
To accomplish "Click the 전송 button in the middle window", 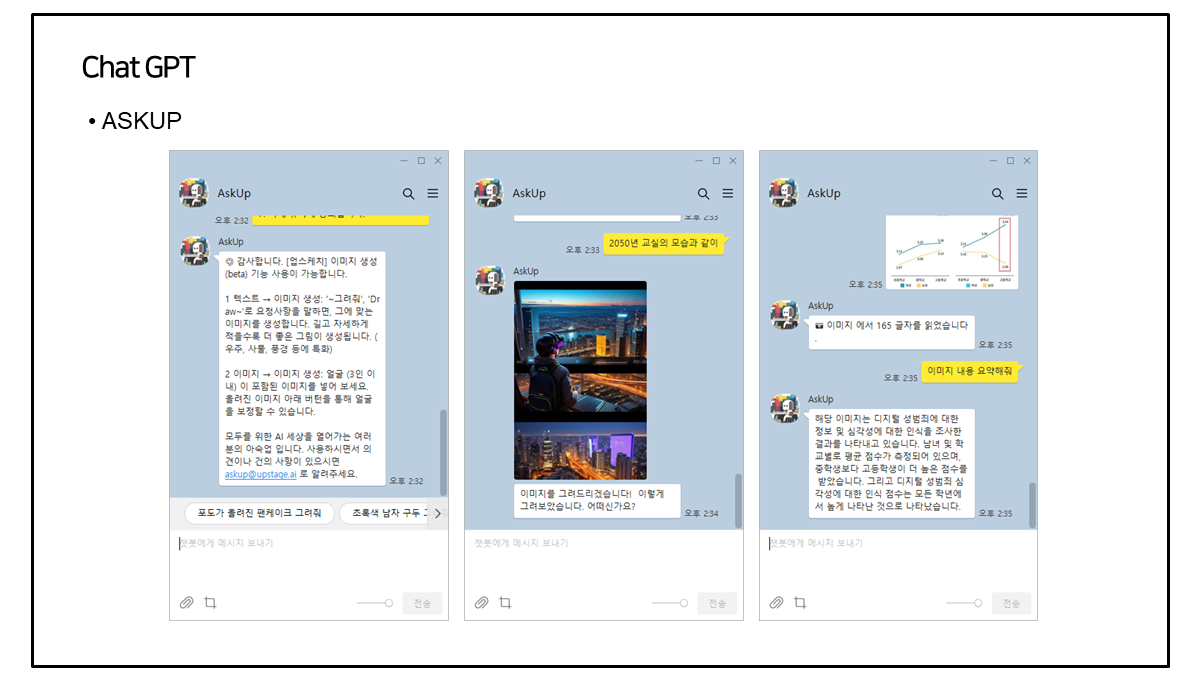I will (718, 603).
